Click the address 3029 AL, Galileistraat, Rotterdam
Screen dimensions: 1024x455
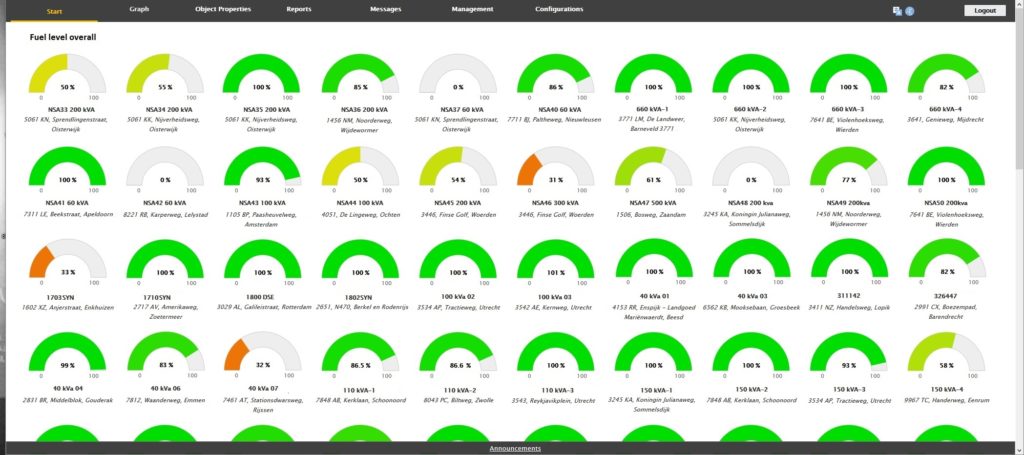point(263,307)
